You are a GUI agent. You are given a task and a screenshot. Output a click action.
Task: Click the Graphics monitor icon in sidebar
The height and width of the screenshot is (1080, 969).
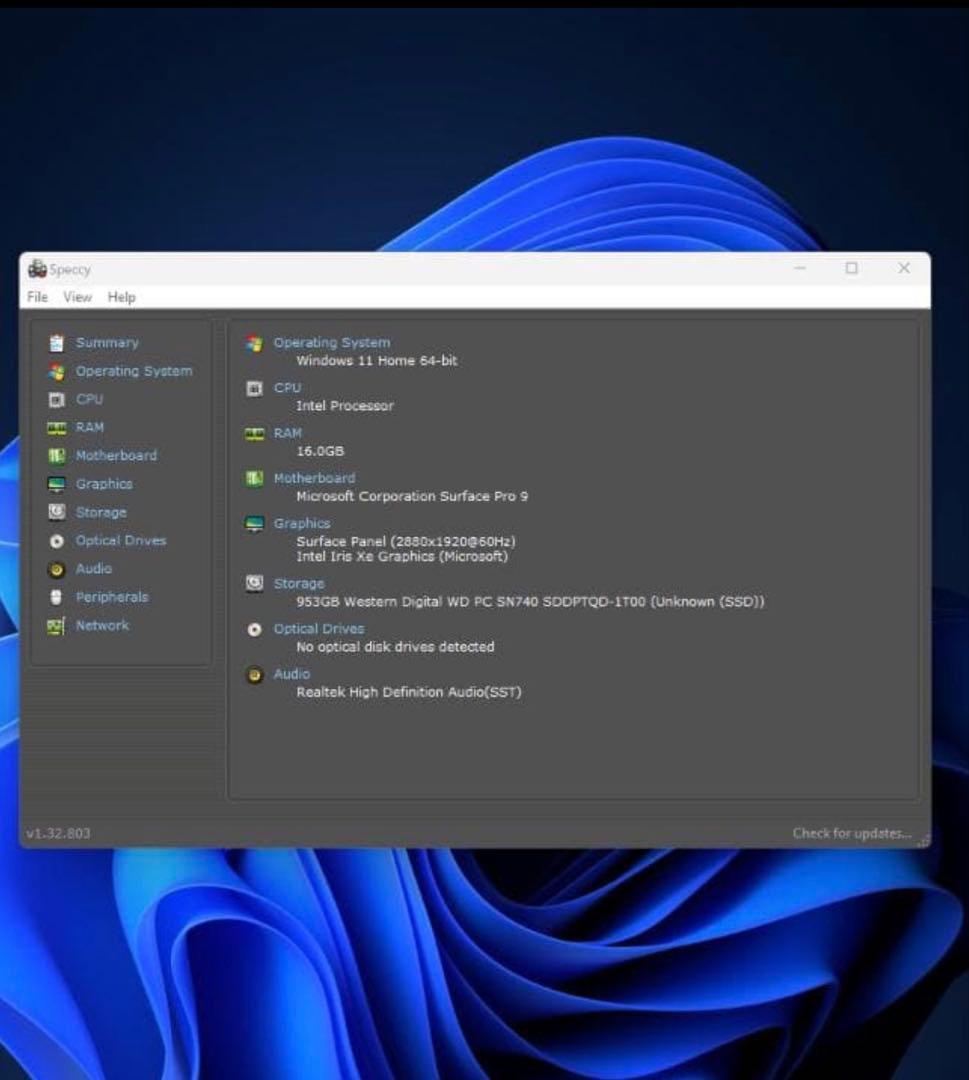pos(57,484)
